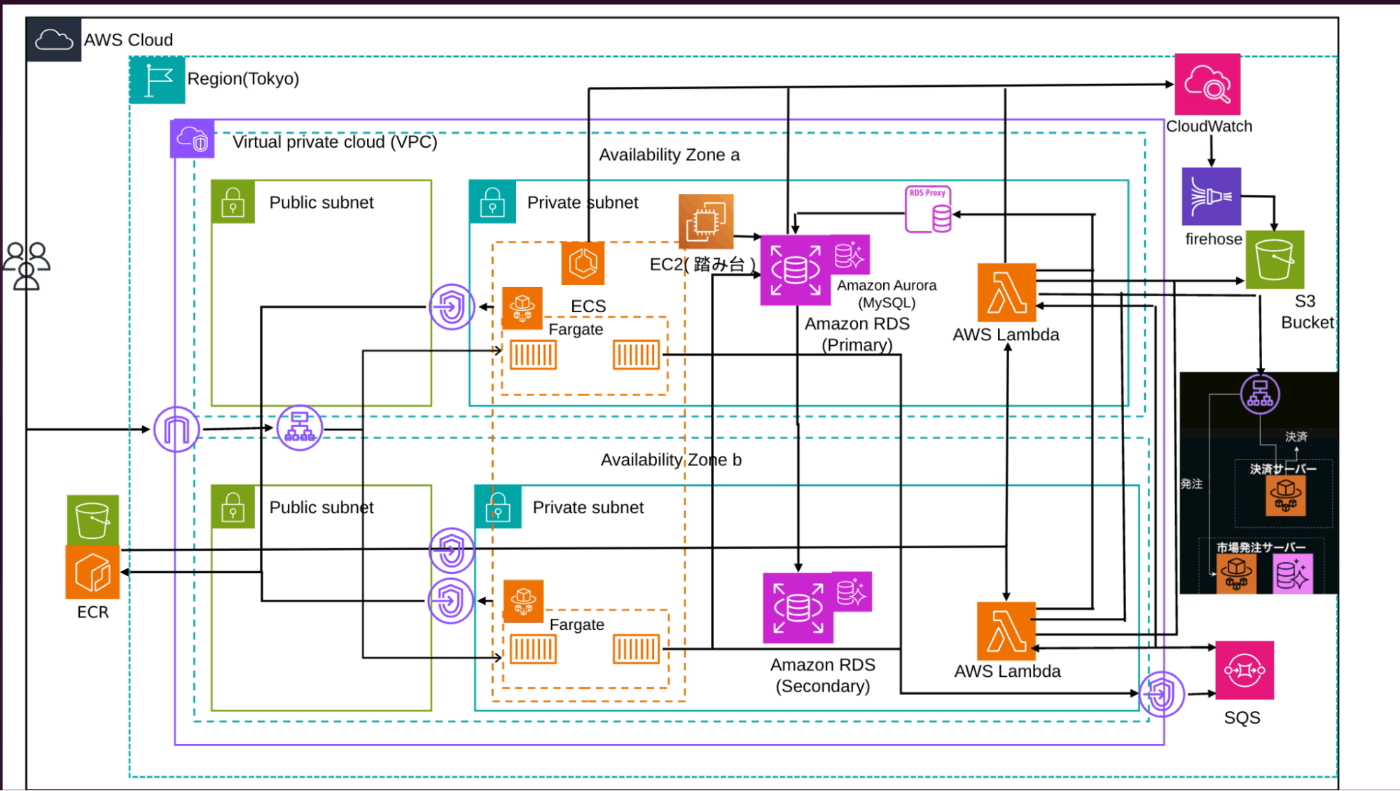Click the Aurora icon beside the RDS Primary icon
Viewport: 1400px width, 791px height.
coord(852,254)
